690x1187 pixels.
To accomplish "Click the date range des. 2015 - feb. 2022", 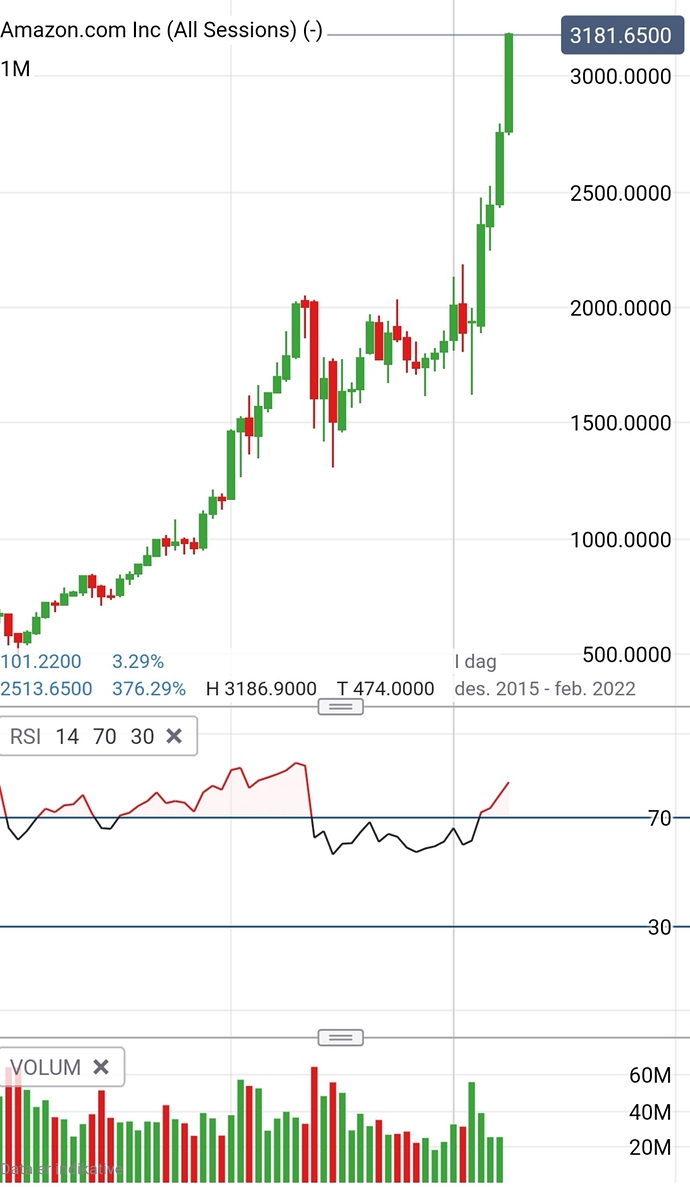I will 545,689.
